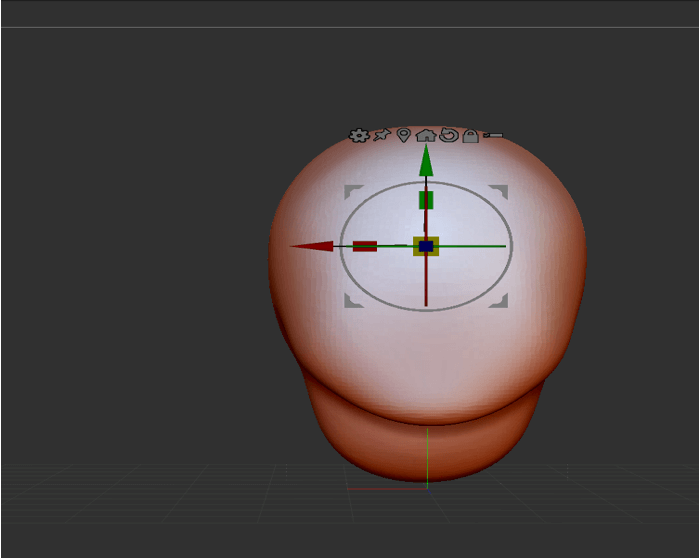This screenshot has height=559, width=699.
Task: Click the home mesh-to-axis icon
Action: click(426, 135)
